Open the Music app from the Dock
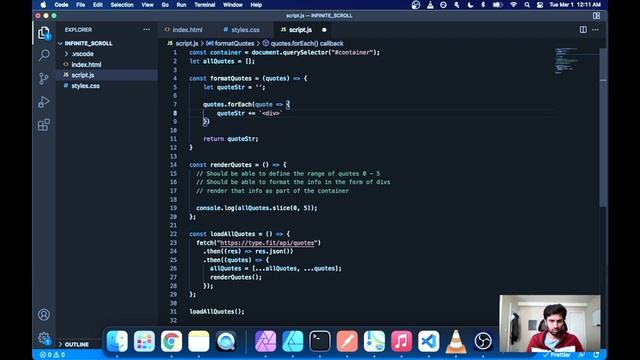This screenshot has height=360, width=640. pos(401,341)
